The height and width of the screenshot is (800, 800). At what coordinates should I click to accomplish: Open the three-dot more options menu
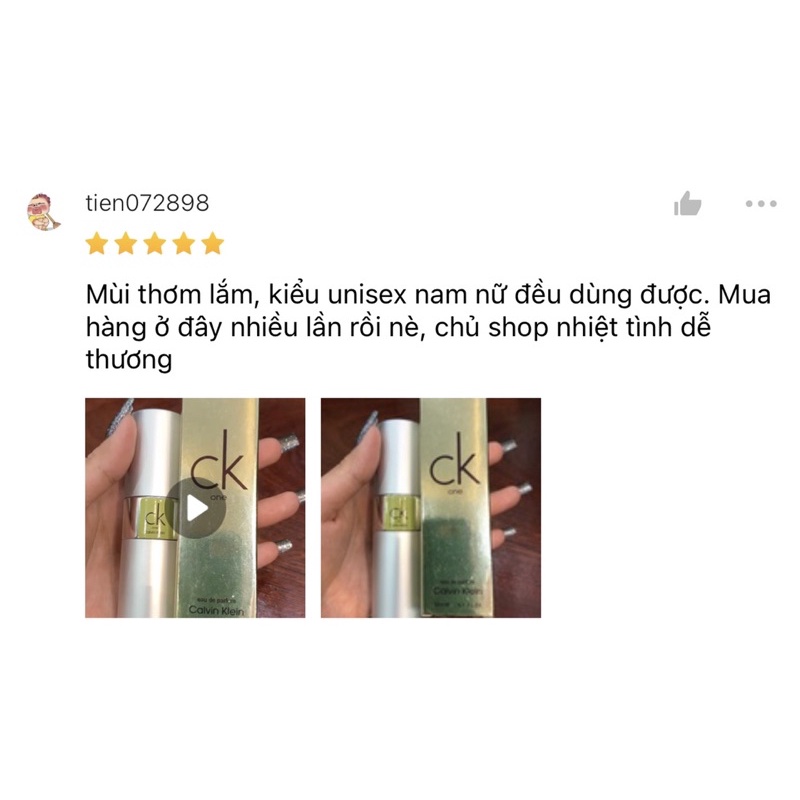[x=761, y=204]
